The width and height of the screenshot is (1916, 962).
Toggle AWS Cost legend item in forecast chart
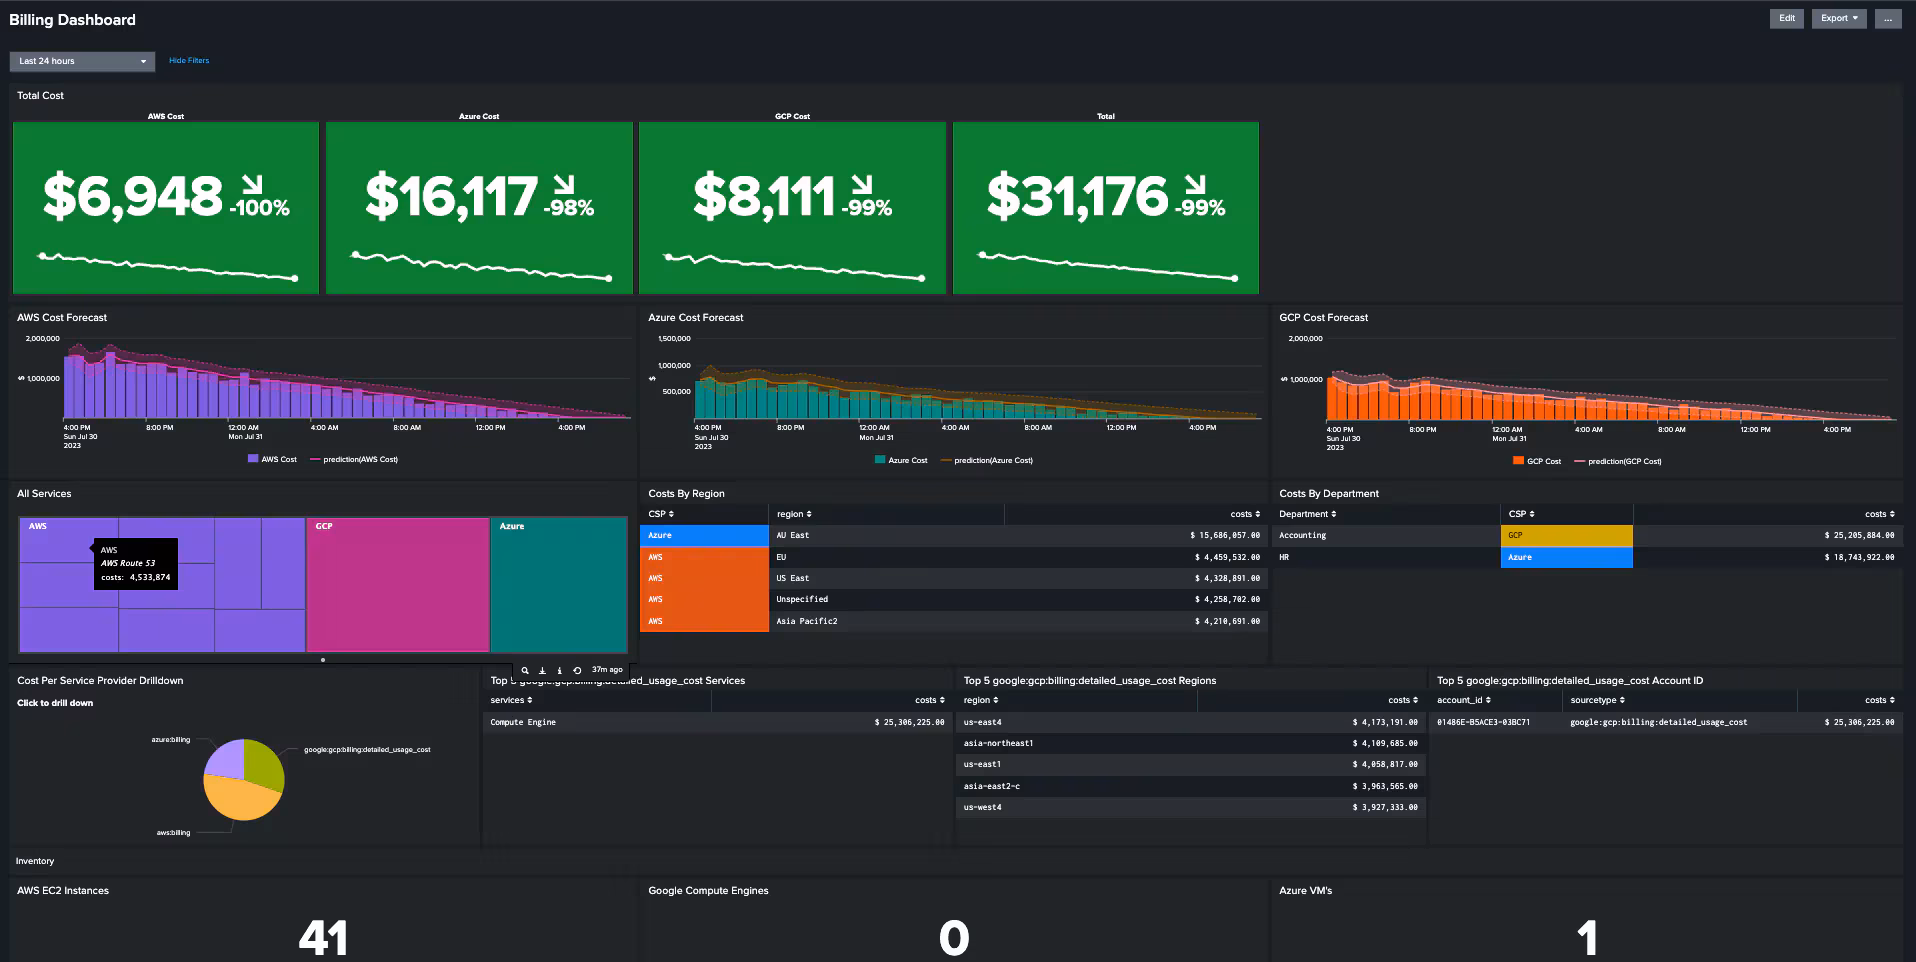(272, 459)
